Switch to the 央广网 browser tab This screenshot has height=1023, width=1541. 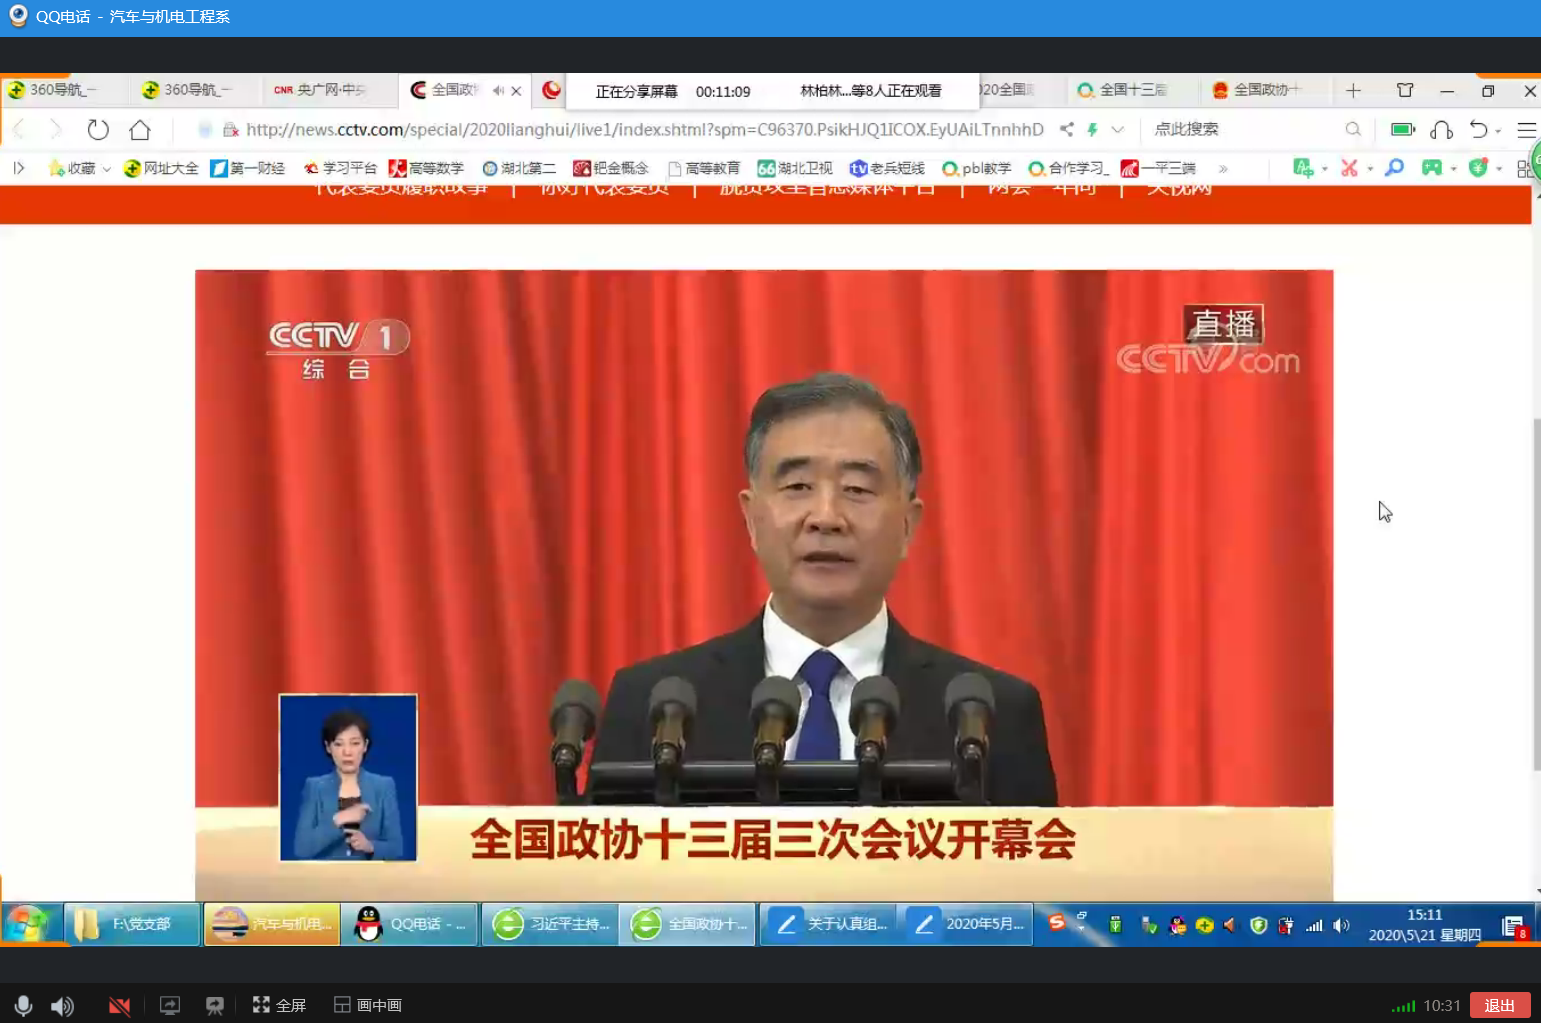[x=322, y=90]
